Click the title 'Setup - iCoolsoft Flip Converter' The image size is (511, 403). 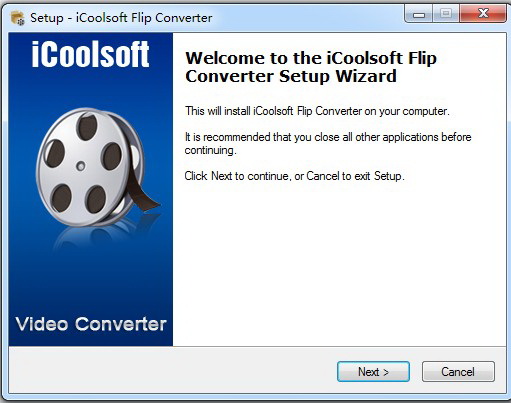click(x=121, y=18)
